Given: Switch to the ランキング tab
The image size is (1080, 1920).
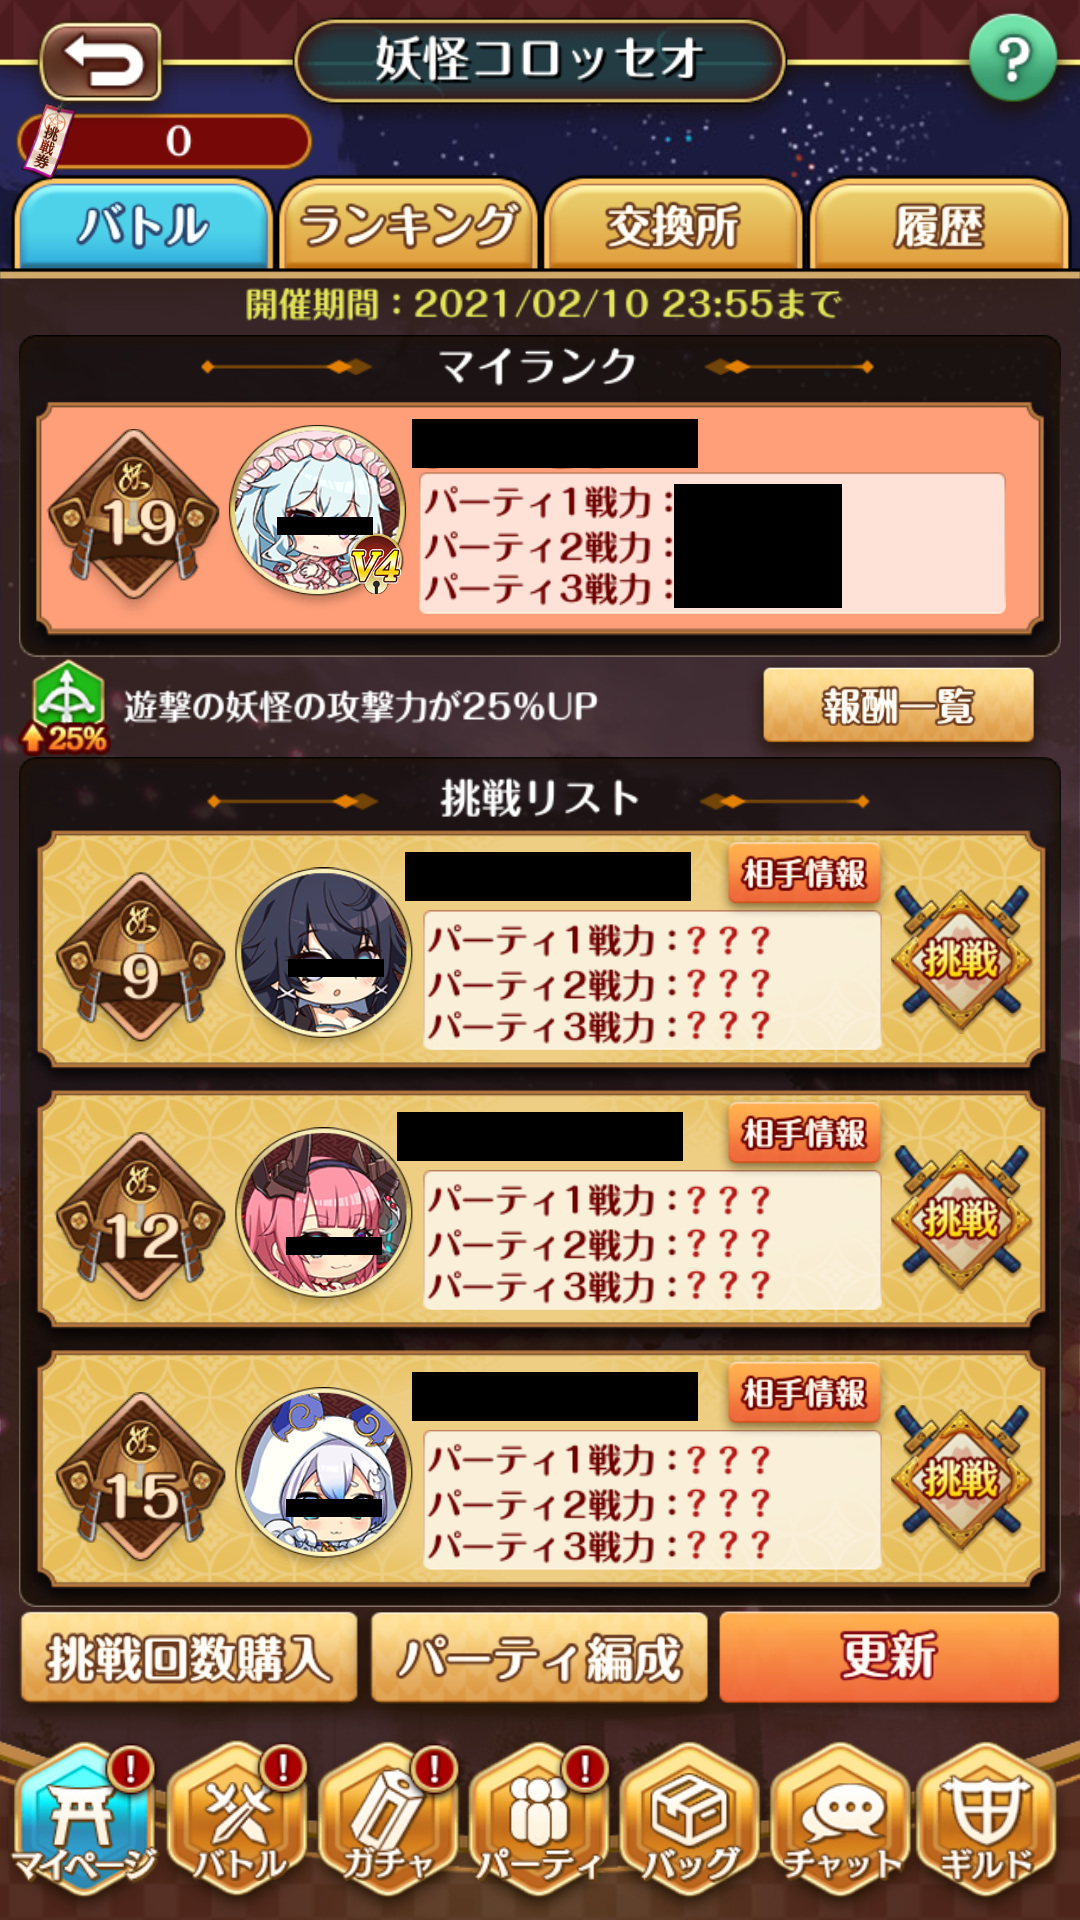Looking at the screenshot, I should click(409, 225).
